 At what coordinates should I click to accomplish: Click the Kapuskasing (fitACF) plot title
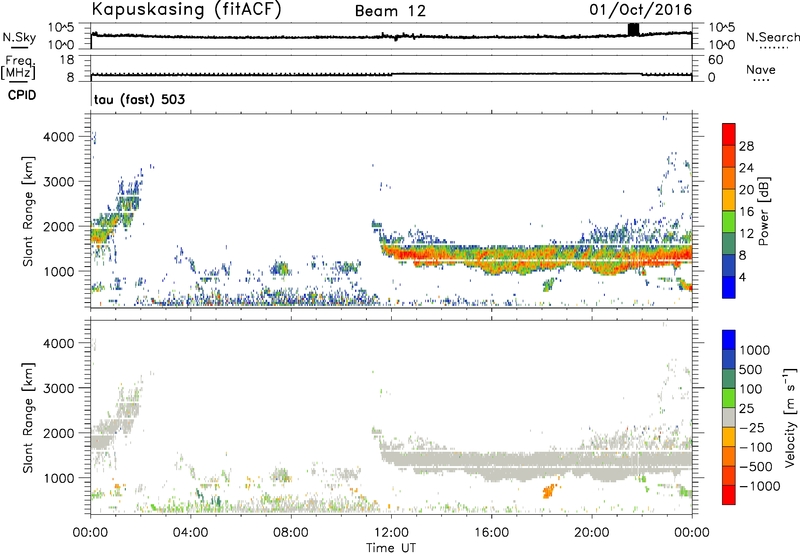point(186,10)
